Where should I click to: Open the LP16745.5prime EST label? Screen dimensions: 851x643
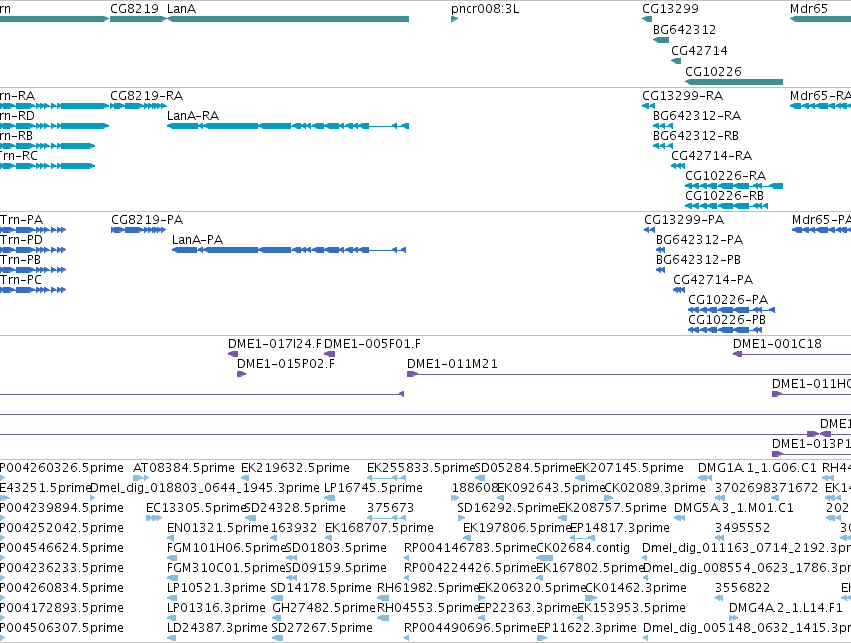coord(373,488)
